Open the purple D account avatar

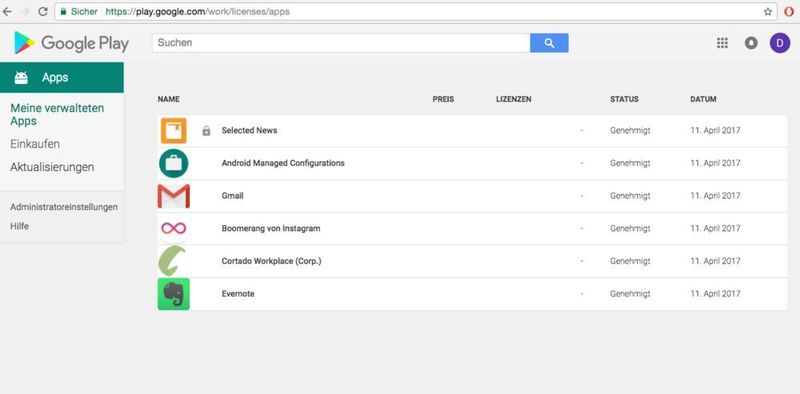click(780, 43)
